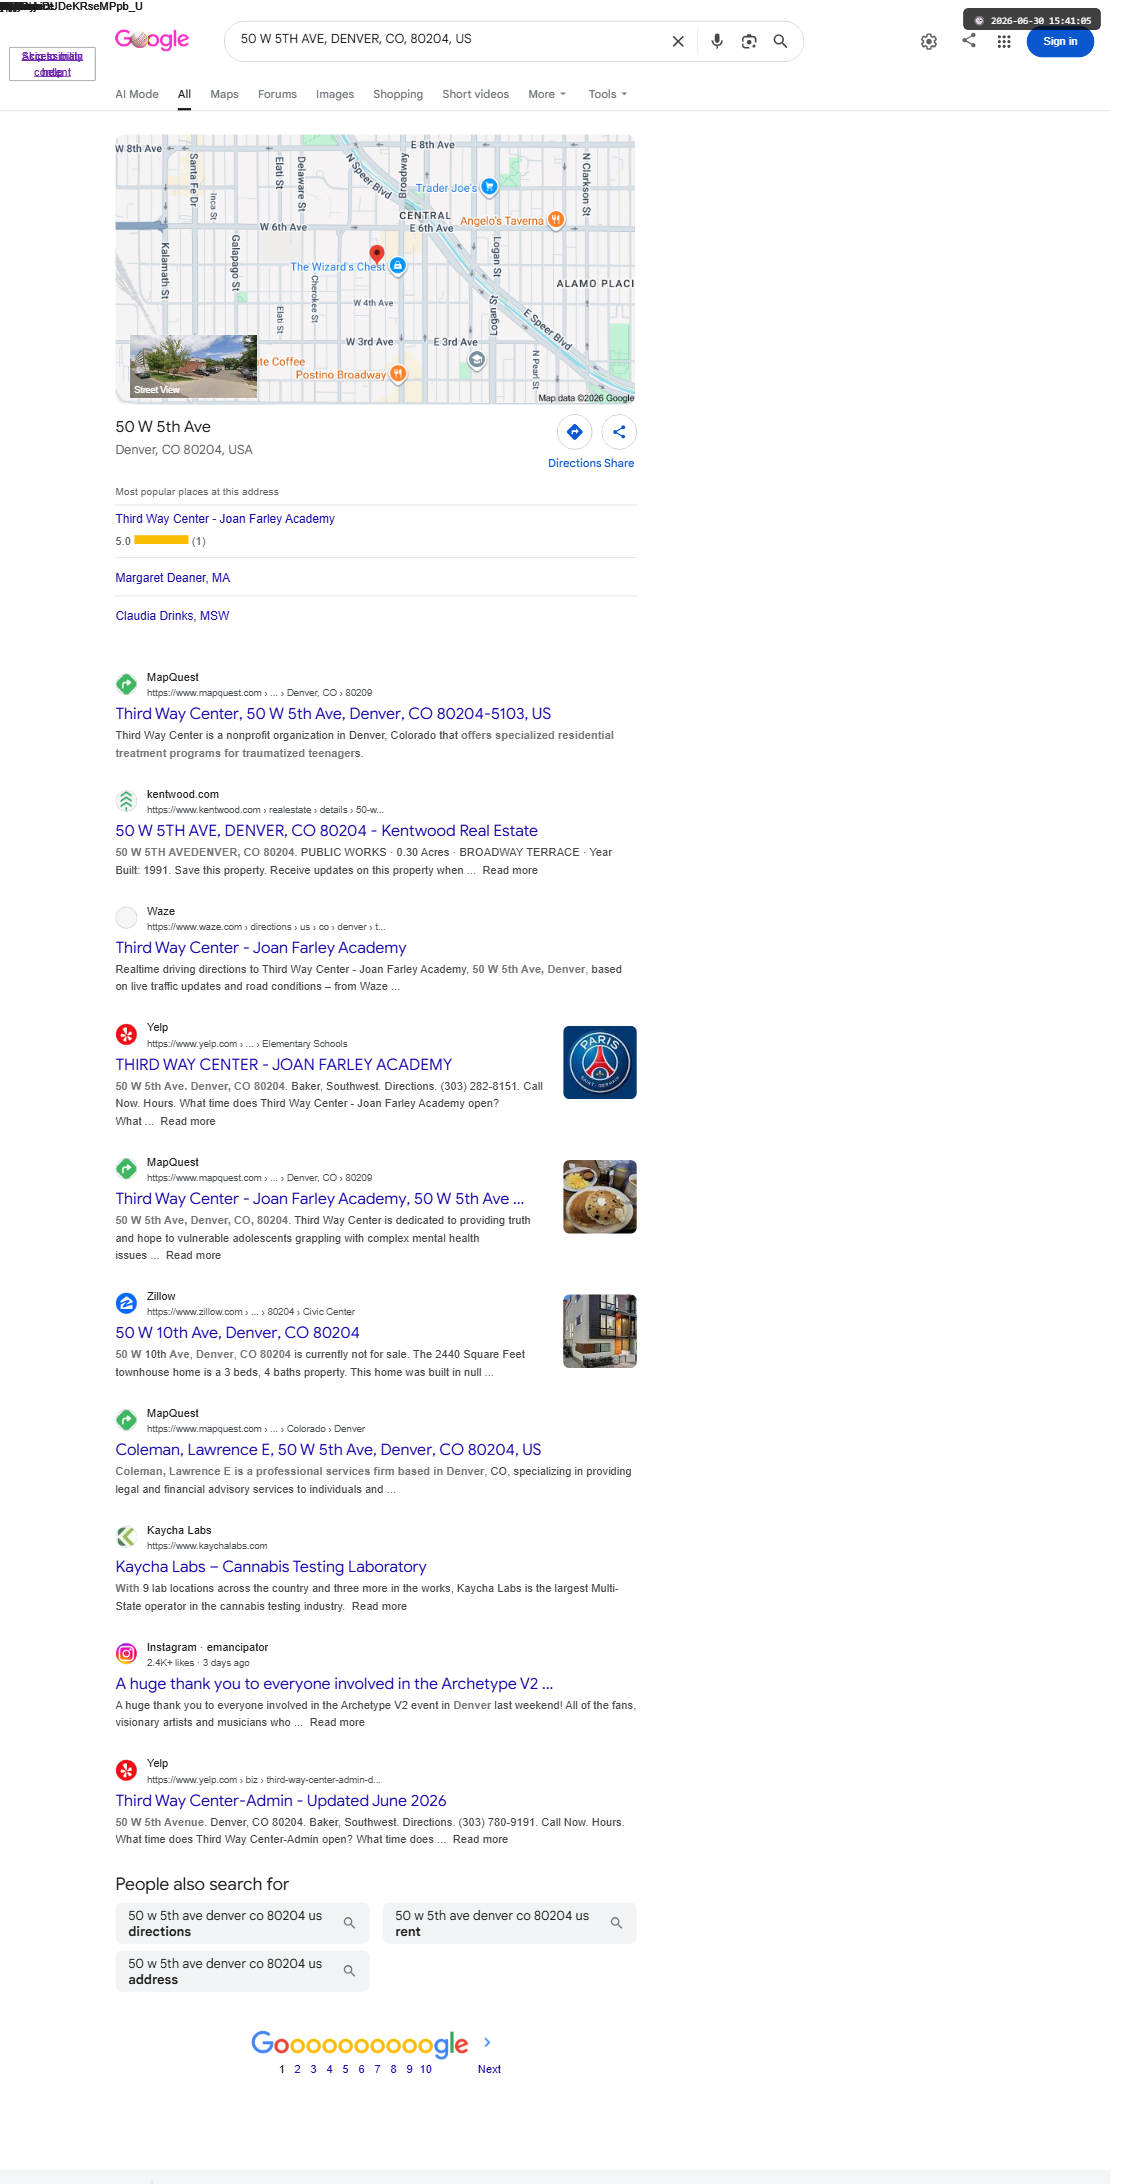Select the All results tab
Viewport: 1124px width, 2184px height.
184,94
